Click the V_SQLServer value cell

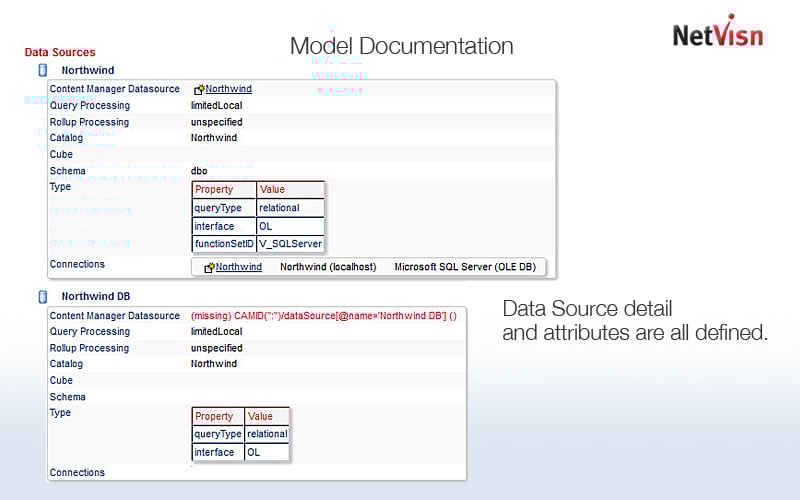[x=290, y=244]
